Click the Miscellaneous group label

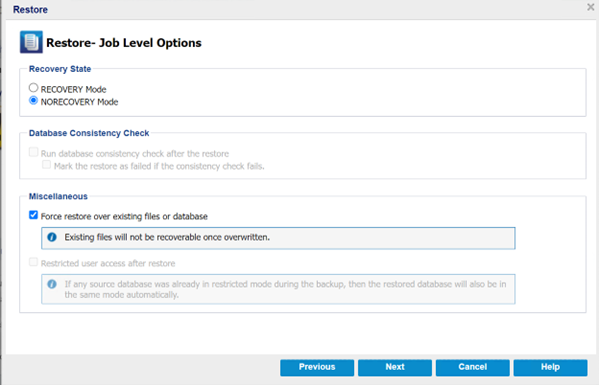58,196
